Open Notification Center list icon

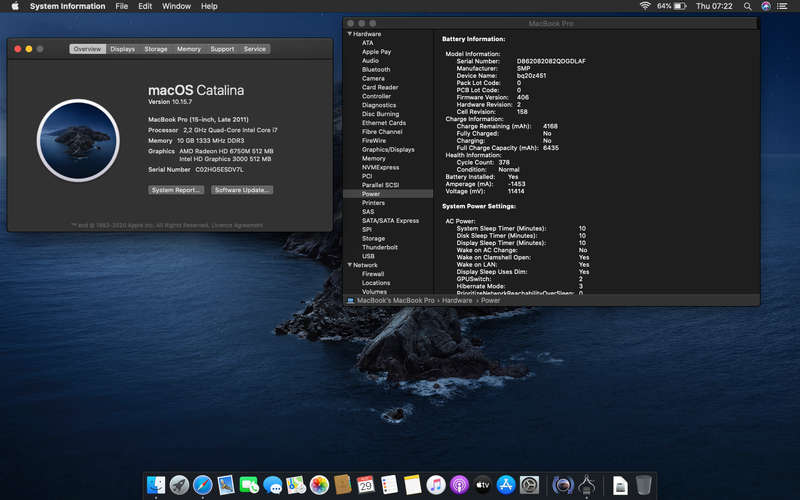(x=783, y=6)
